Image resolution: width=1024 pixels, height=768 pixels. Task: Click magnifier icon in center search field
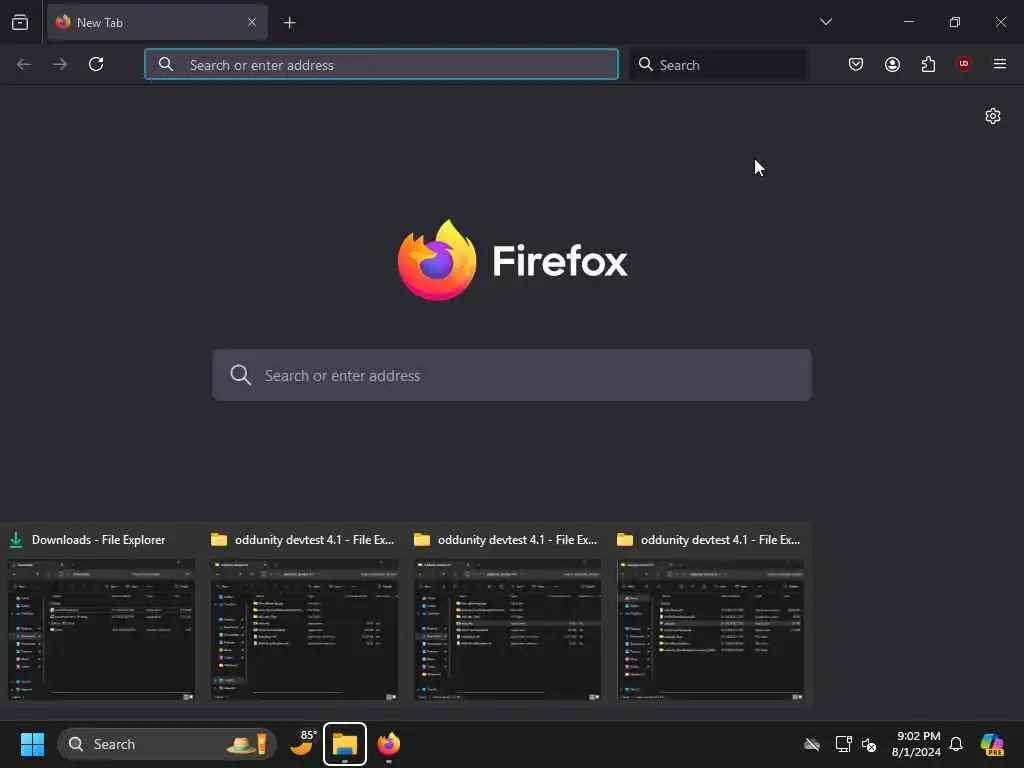click(240, 375)
